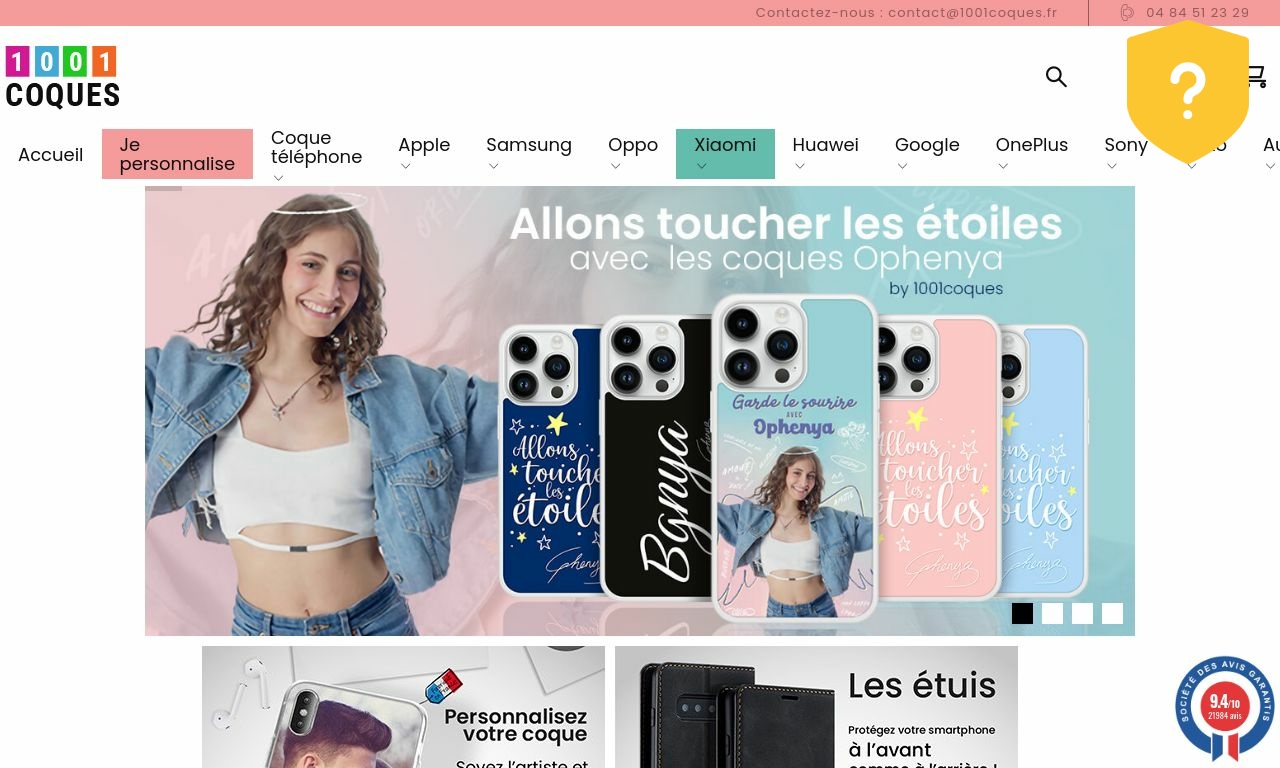Expand the Coque téléphone submenu chevron
Viewport: 1280px width, 768px height.
pyautogui.click(x=278, y=178)
